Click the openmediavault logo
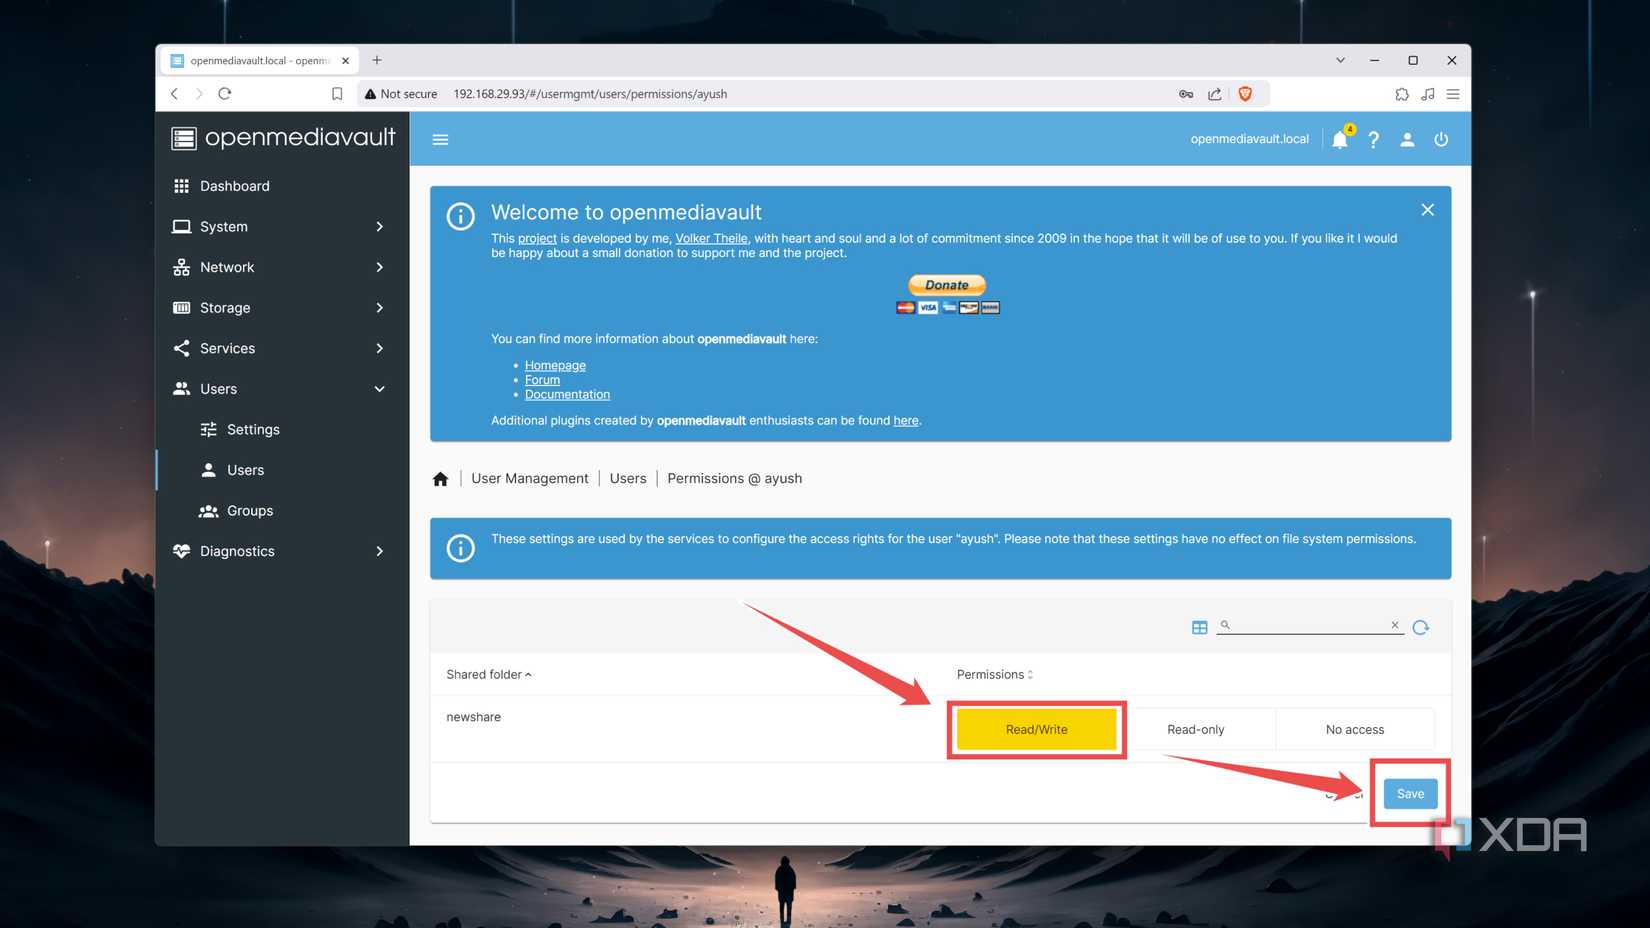Image resolution: width=1650 pixels, height=928 pixels. (283, 138)
